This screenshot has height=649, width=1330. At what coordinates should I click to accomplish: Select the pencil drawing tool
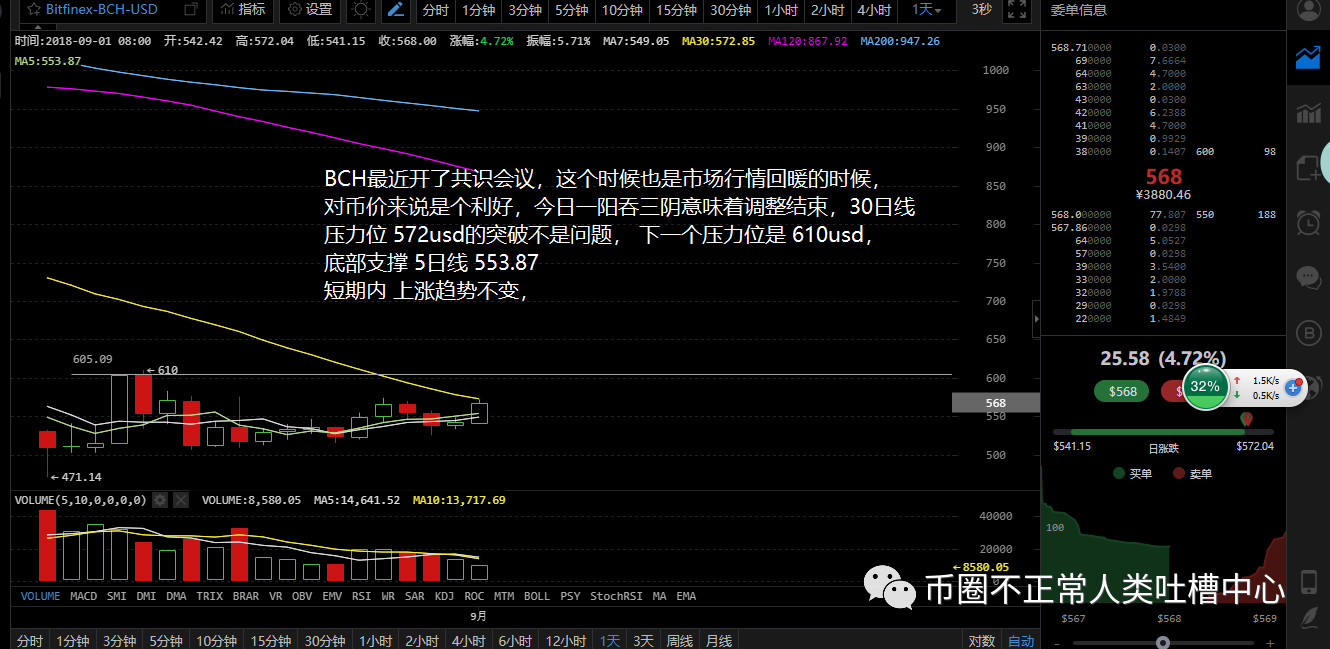pyautogui.click(x=396, y=10)
